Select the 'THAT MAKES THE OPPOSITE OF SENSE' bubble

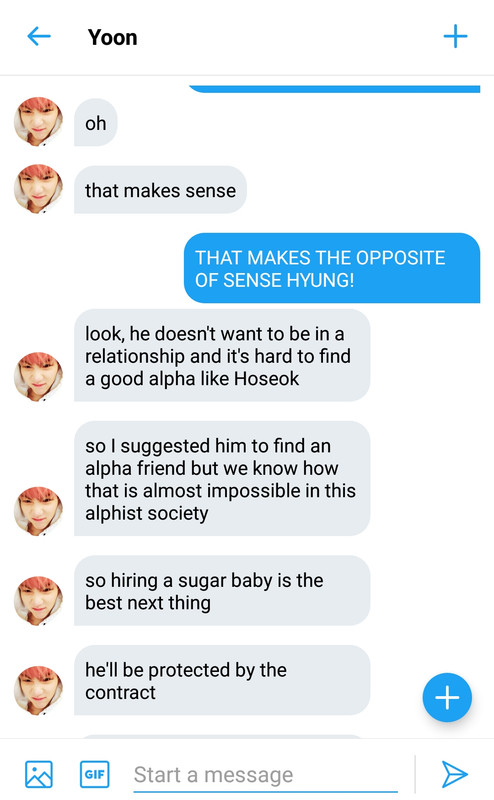point(332,268)
